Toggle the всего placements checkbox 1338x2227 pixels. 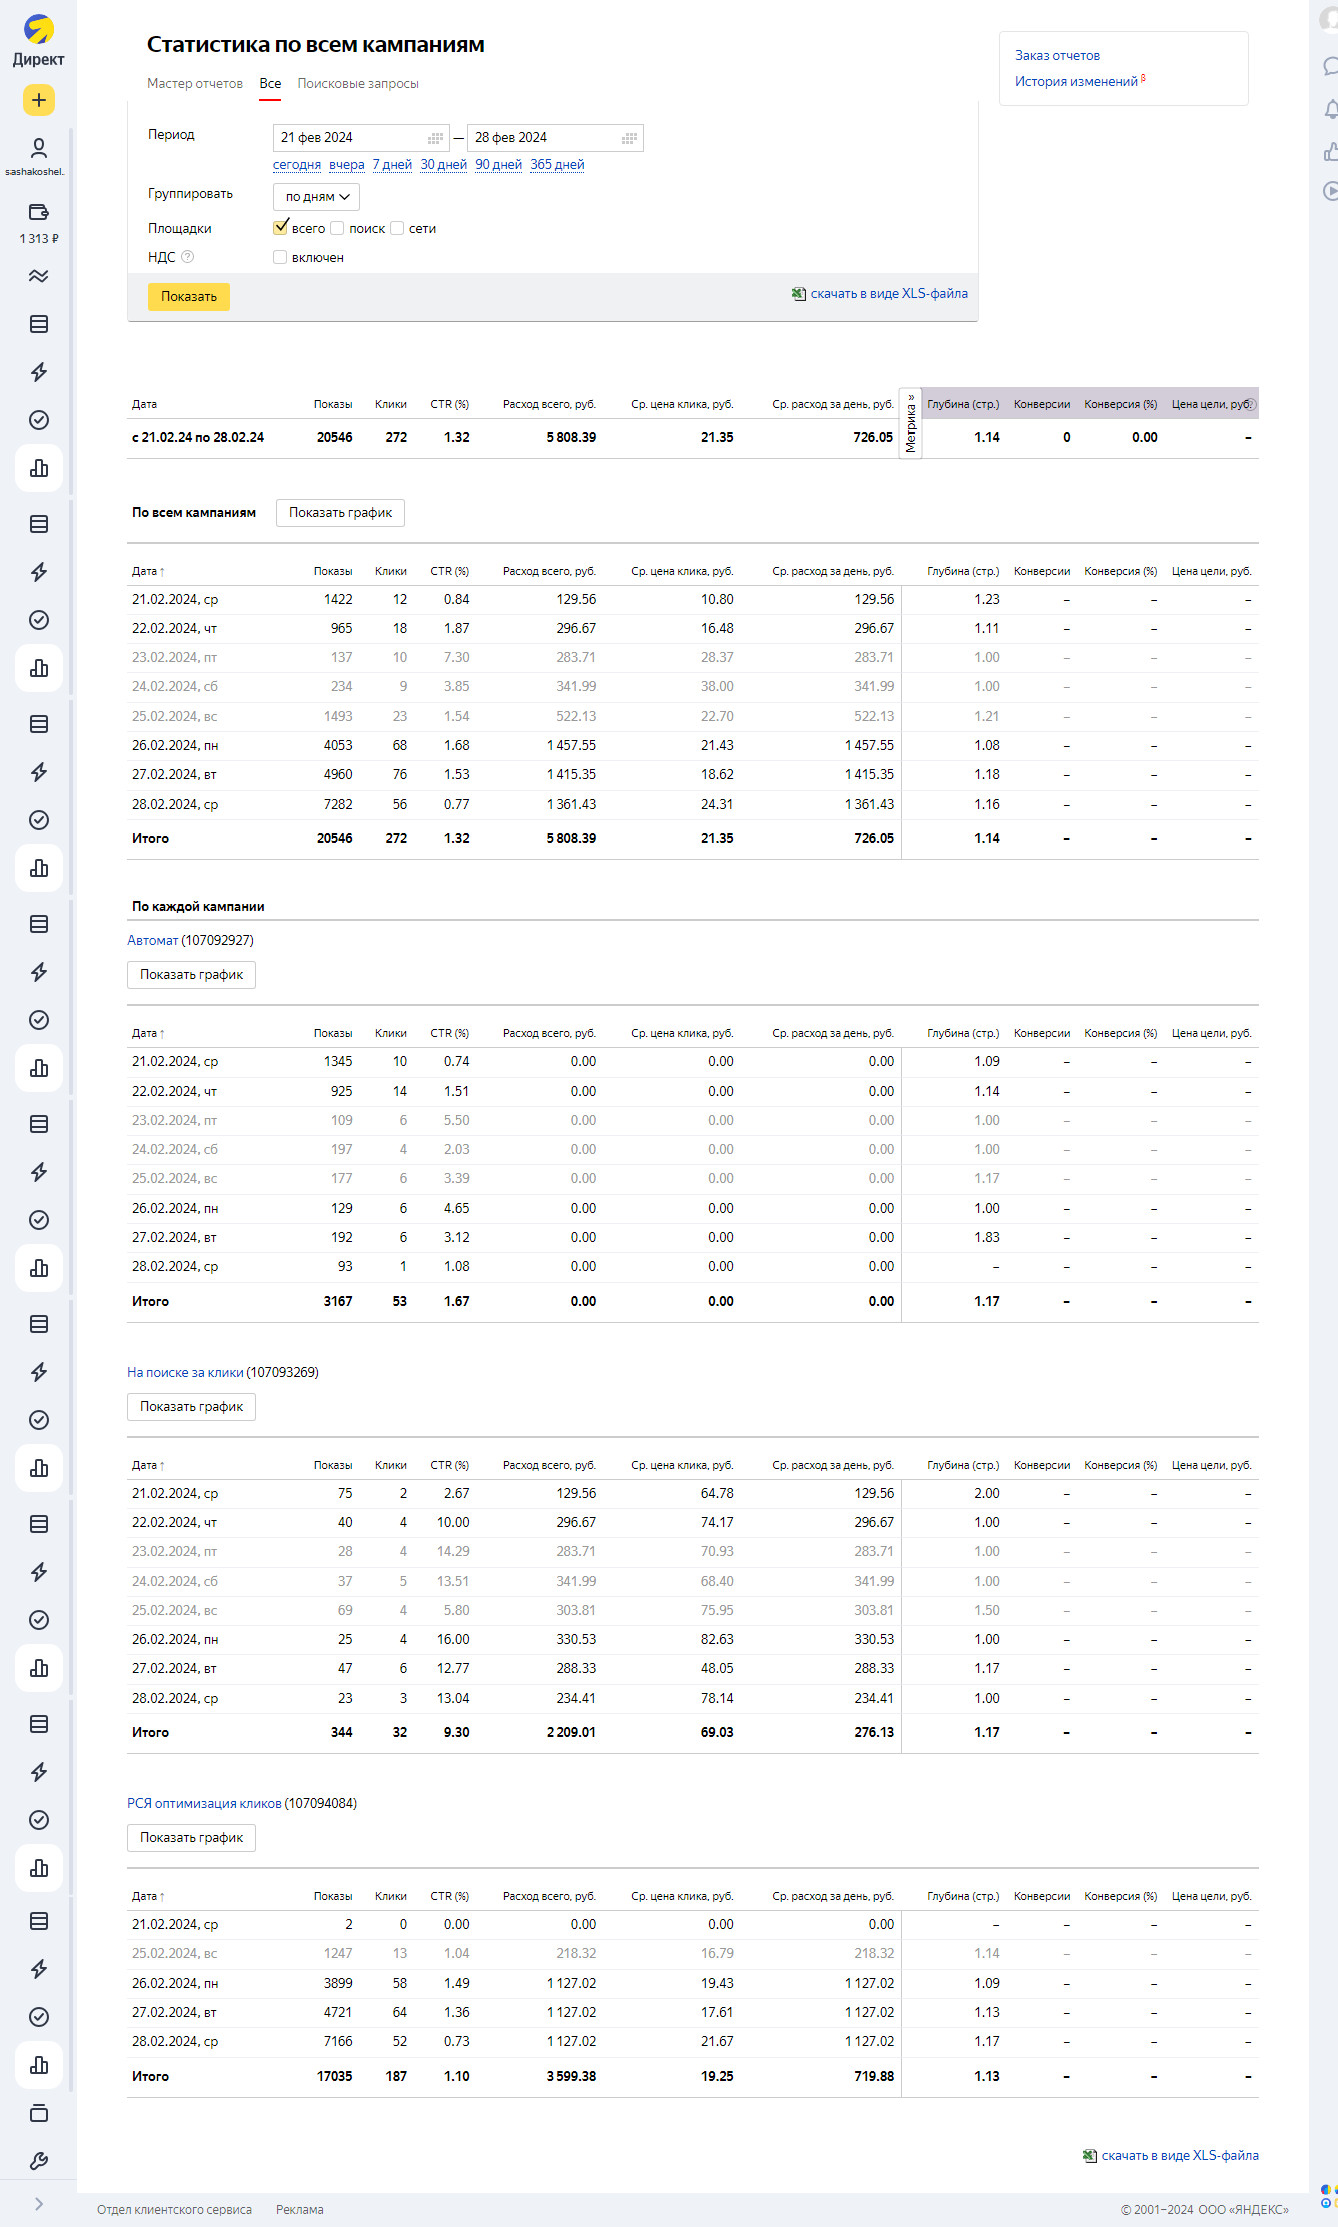[280, 228]
